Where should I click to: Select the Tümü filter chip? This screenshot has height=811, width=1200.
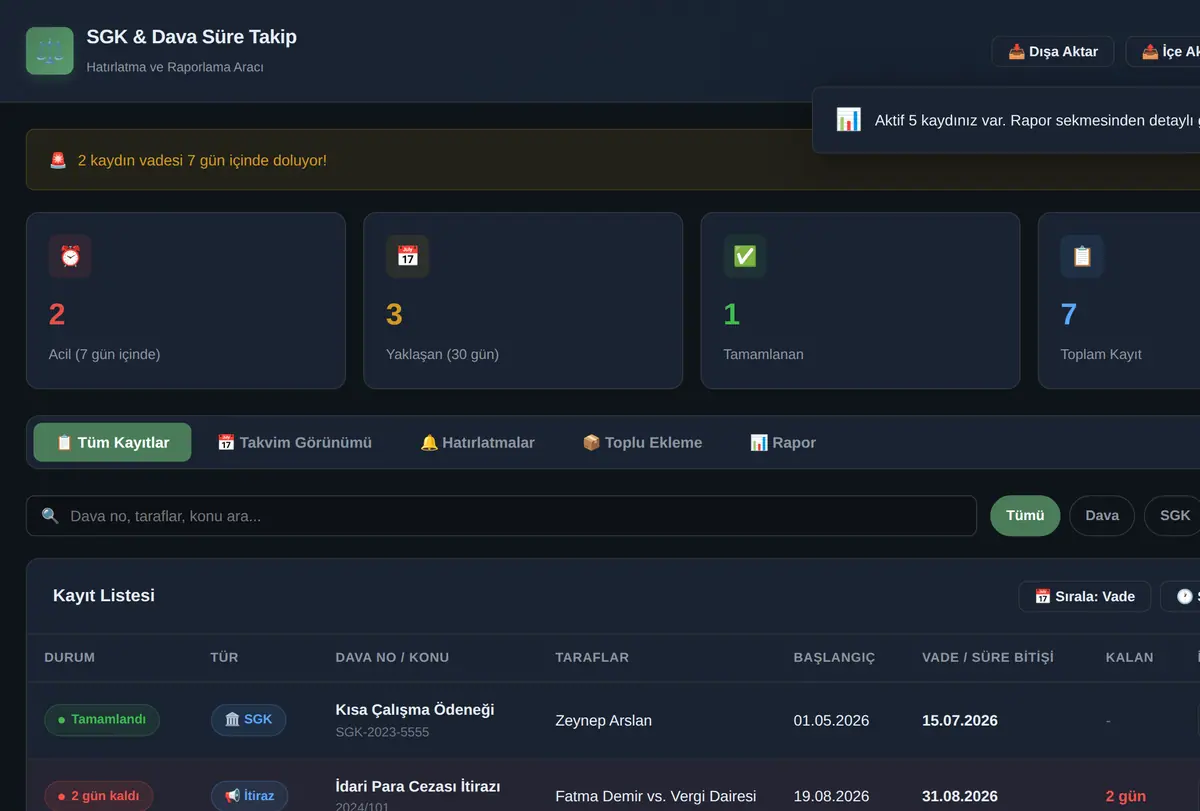(1025, 516)
